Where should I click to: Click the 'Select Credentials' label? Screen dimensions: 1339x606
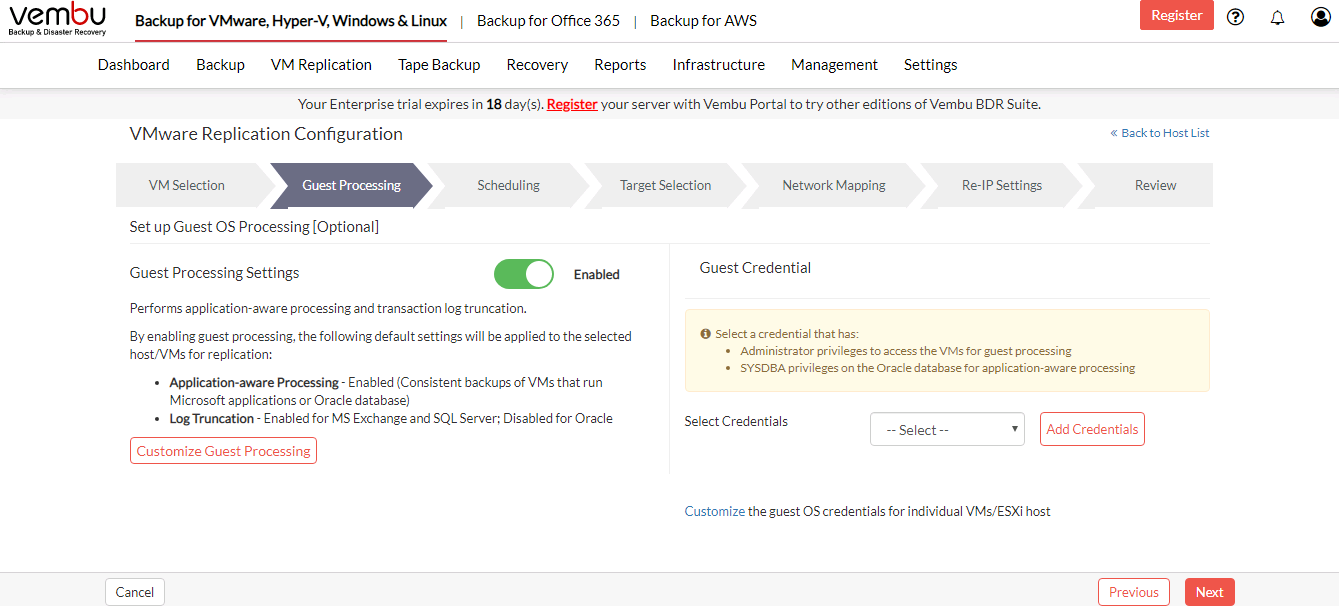point(736,421)
